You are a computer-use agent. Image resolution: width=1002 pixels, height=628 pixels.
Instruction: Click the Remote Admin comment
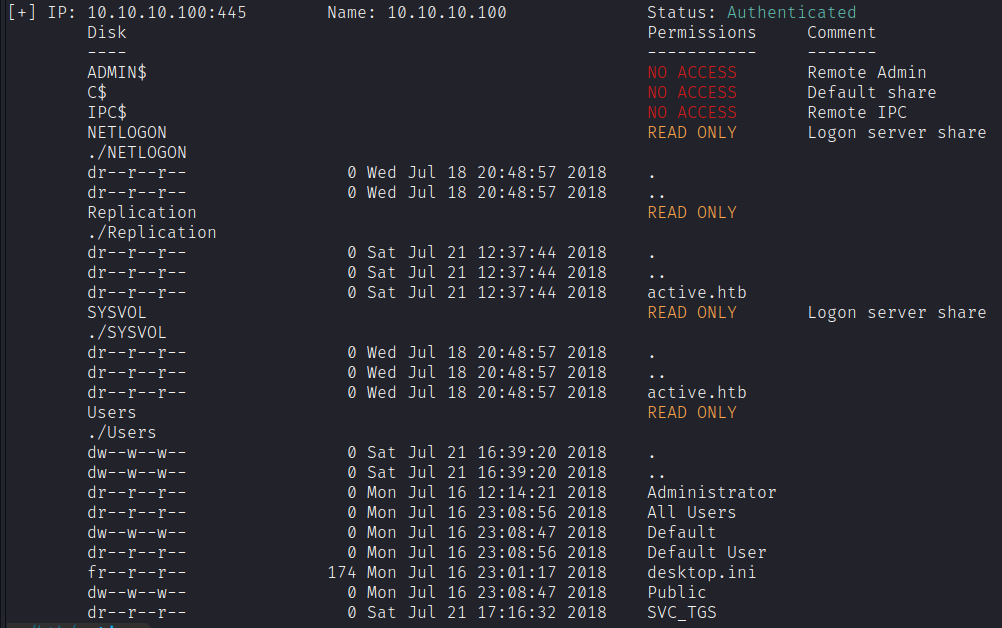click(867, 72)
